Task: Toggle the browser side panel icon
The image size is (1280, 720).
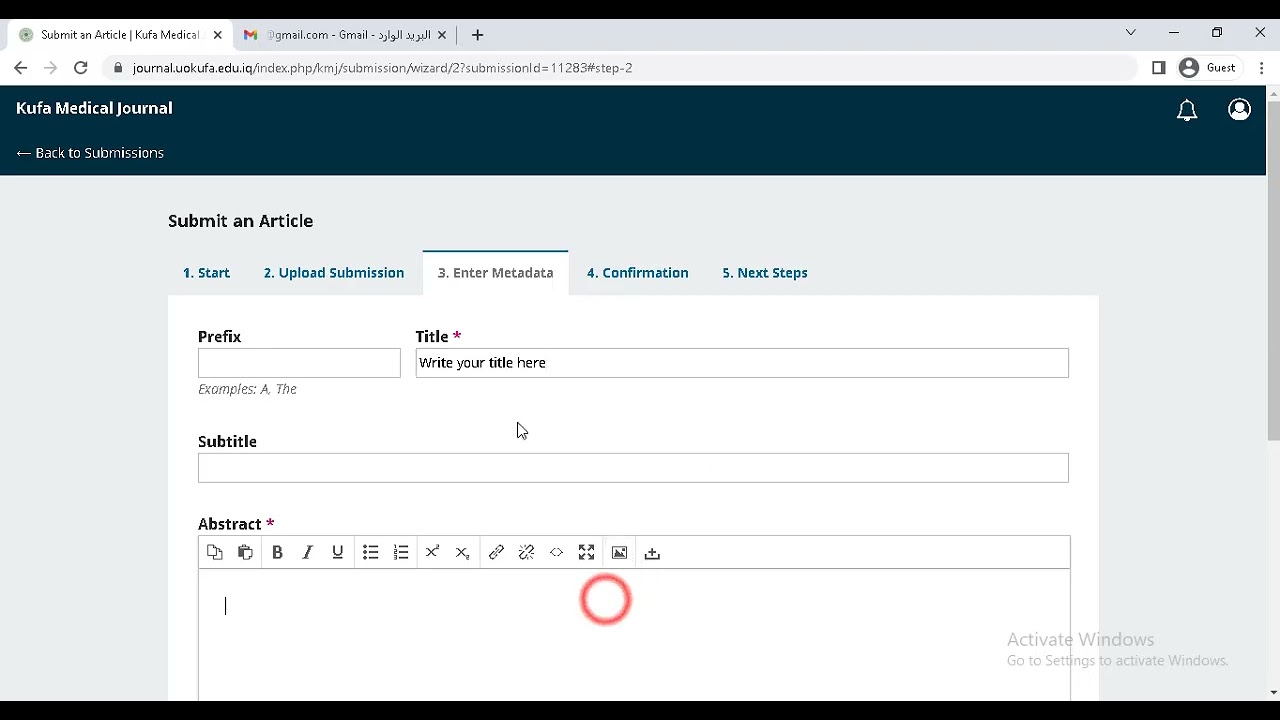Action: click(x=1158, y=68)
